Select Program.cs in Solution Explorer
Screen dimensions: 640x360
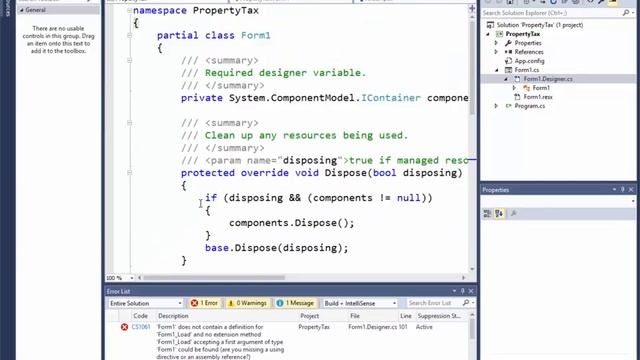[x=530, y=106]
